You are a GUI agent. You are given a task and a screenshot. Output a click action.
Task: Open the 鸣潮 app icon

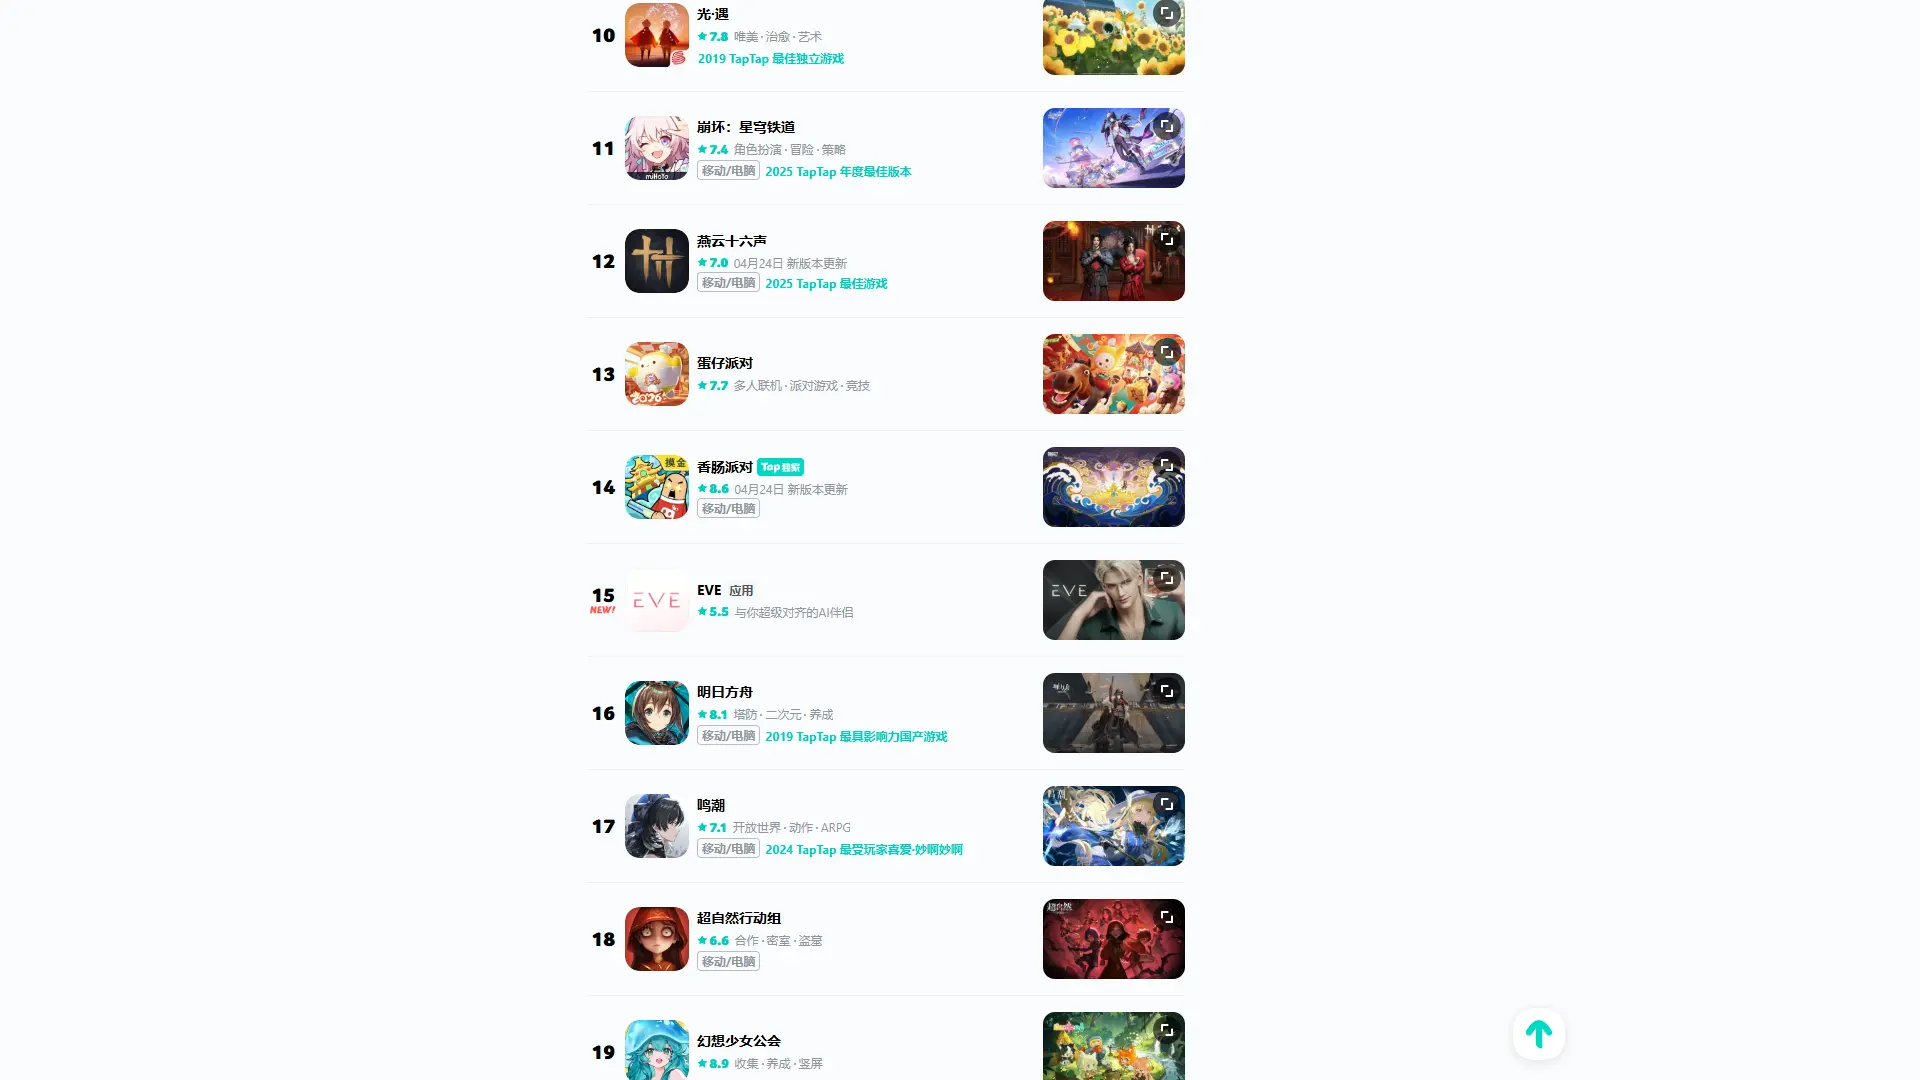pyautogui.click(x=657, y=826)
